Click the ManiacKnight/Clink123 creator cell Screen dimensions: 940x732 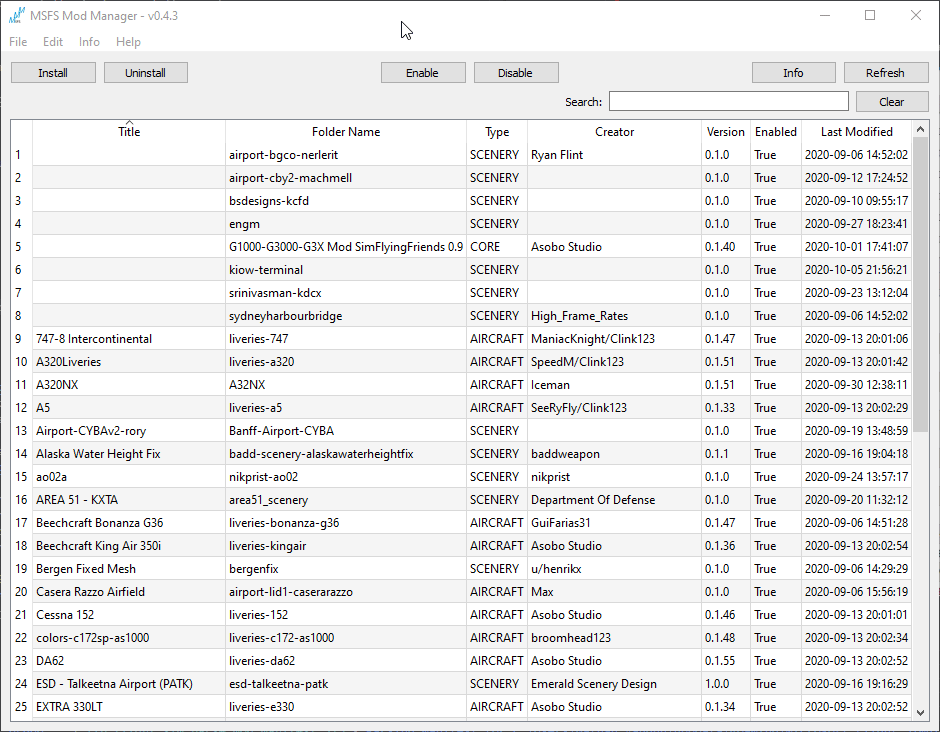pyautogui.click(x=614, y=339)
